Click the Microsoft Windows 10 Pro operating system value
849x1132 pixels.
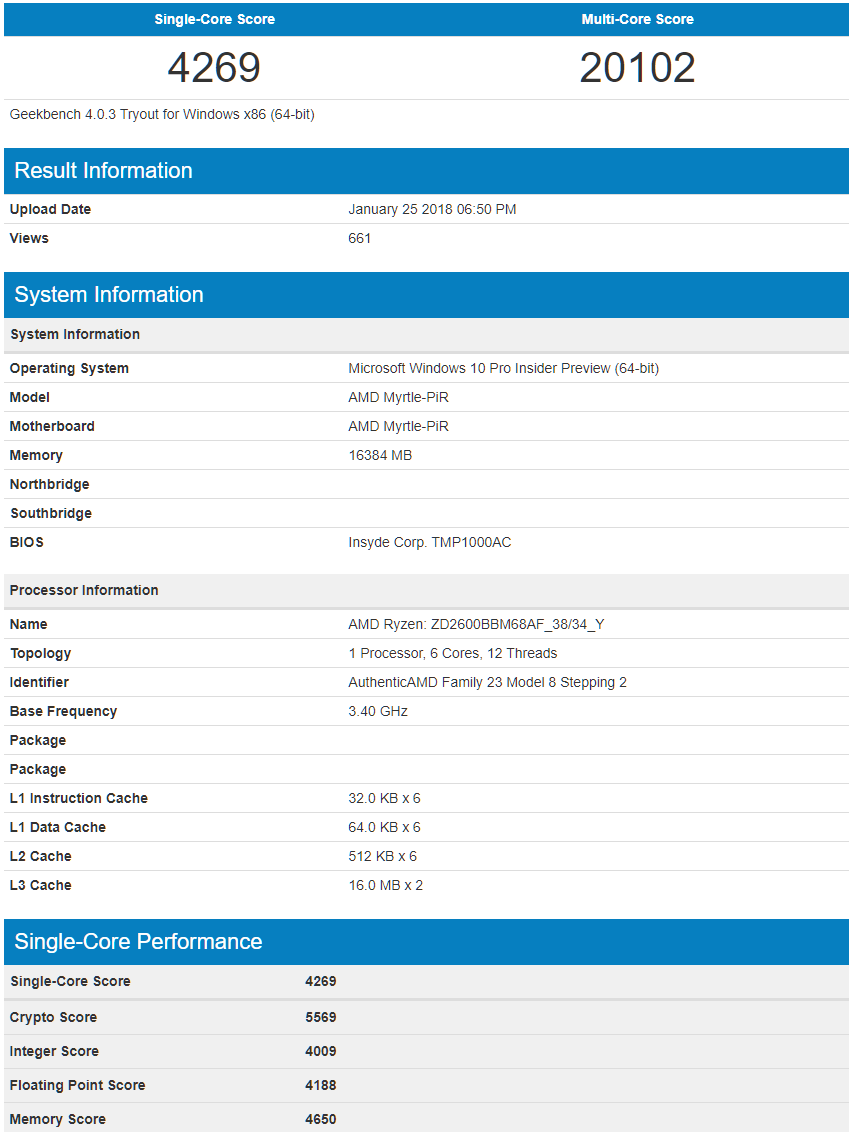click(503, 368)
